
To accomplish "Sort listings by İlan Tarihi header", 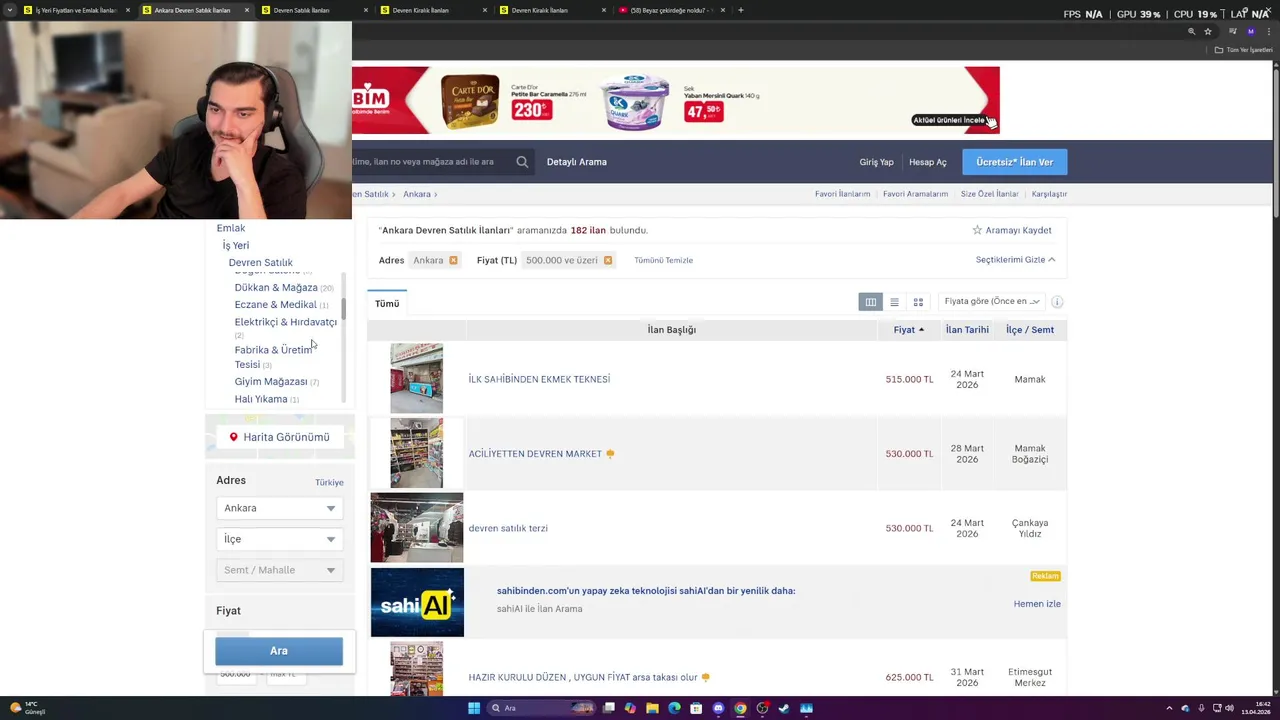I will (x=967, y=330).
